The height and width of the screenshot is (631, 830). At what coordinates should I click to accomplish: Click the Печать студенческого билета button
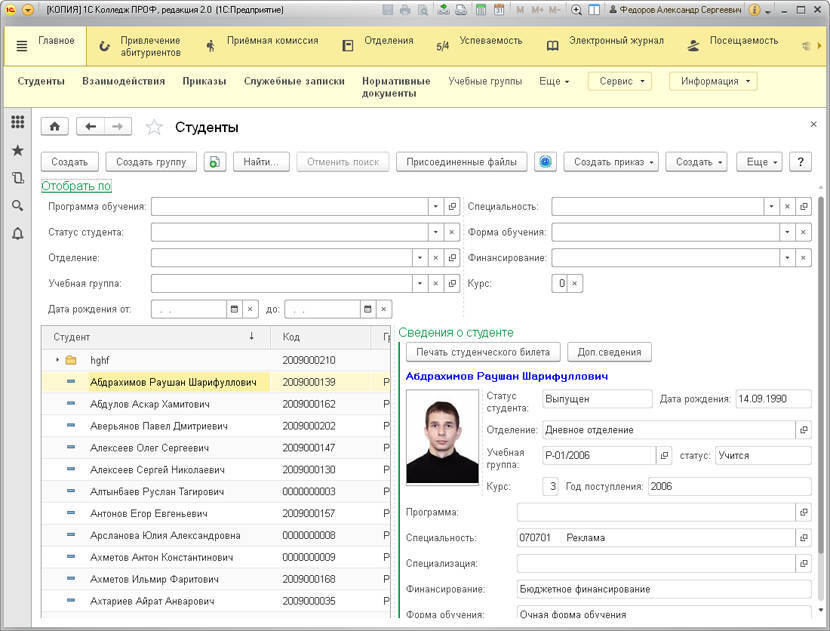click(x=483, y=352)
